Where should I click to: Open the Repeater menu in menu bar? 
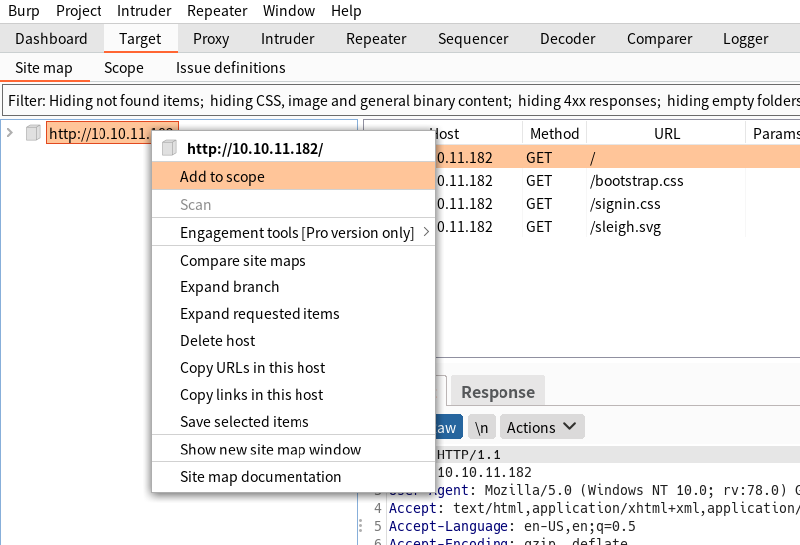[x=217, y=11]
